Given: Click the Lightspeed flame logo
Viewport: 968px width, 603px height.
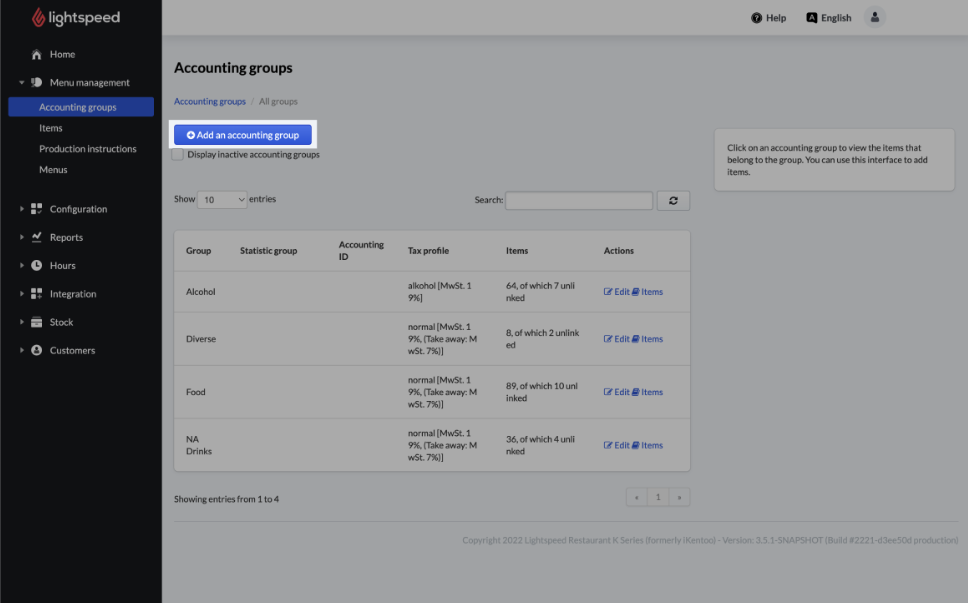Looking at the screenshot, I should (x=38, y=18).
